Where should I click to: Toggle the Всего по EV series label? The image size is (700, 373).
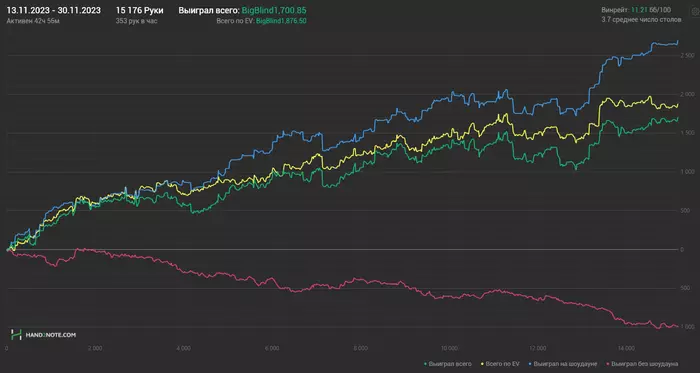point(504,364)
